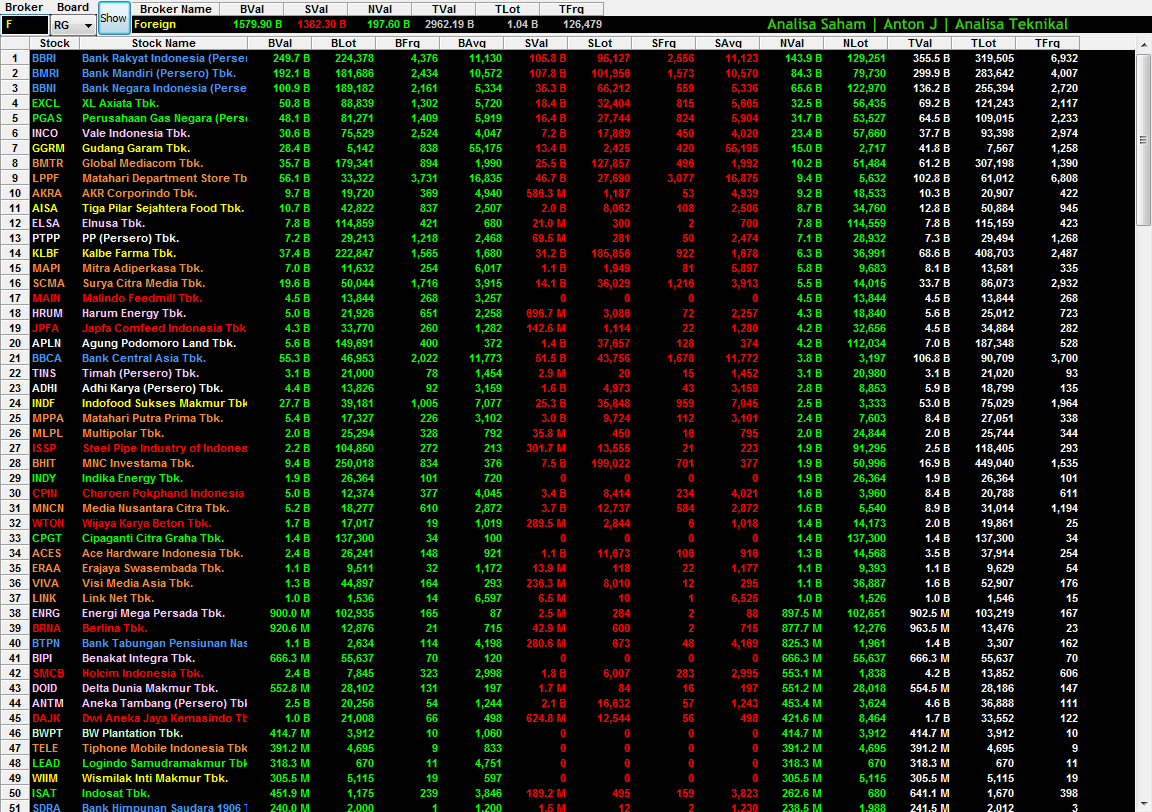Select the AKRA stock code
The image size is (1152, 812).
point(47,193)
